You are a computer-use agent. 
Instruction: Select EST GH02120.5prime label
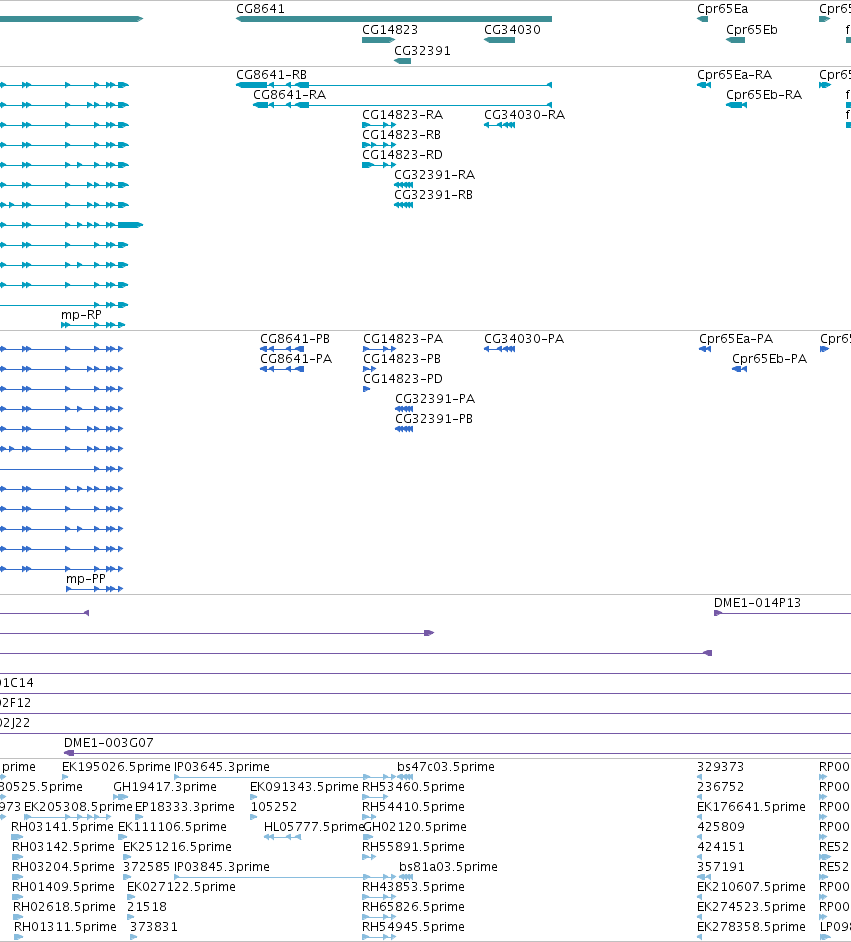pos(414,827)
